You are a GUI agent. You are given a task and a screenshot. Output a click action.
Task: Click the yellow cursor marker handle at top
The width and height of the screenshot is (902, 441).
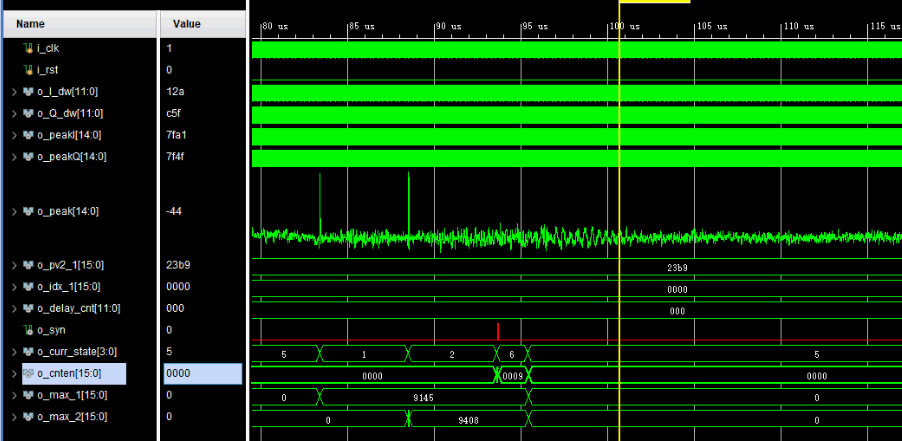click(654, 2)
